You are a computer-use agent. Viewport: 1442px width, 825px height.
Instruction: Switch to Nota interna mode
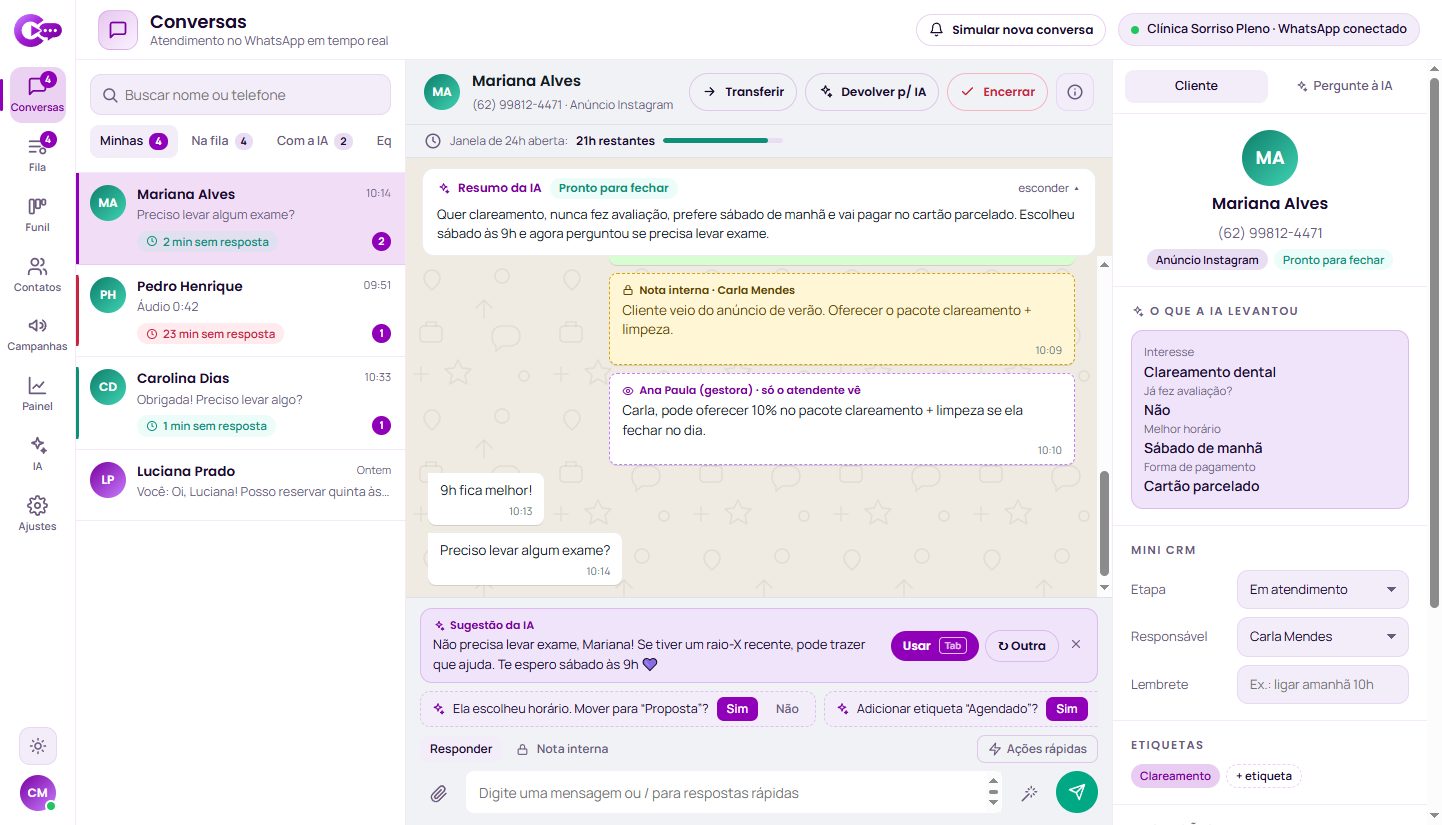562,749
